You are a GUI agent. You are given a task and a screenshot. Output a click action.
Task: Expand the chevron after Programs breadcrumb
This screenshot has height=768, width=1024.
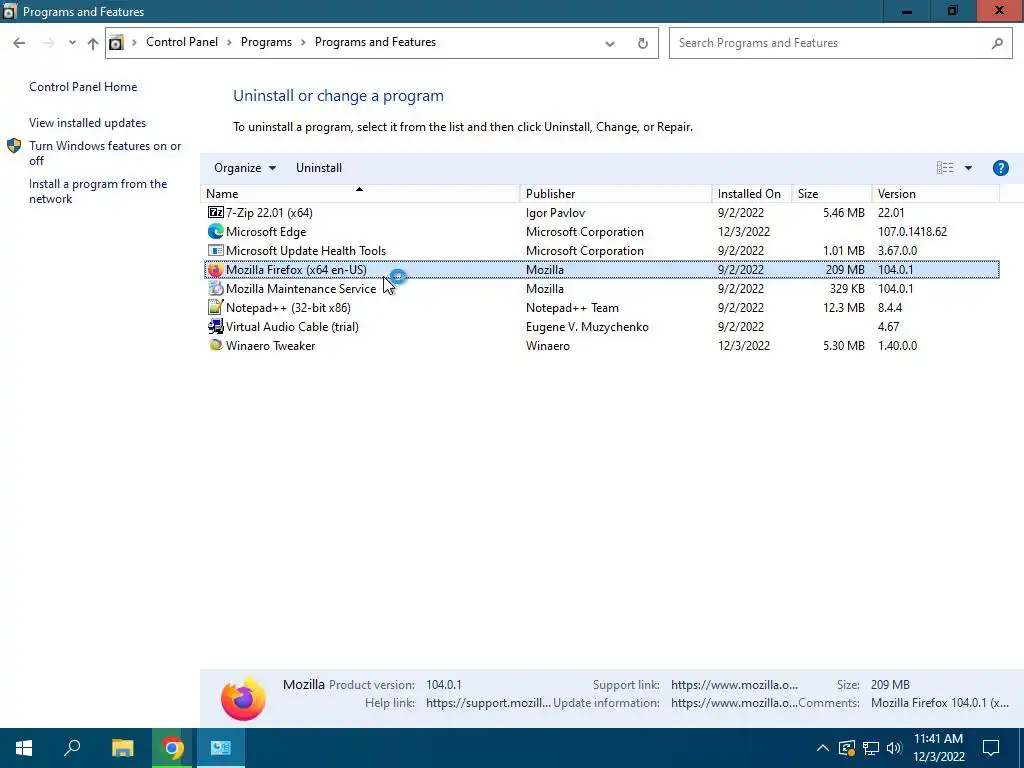(x=303, y=42)
